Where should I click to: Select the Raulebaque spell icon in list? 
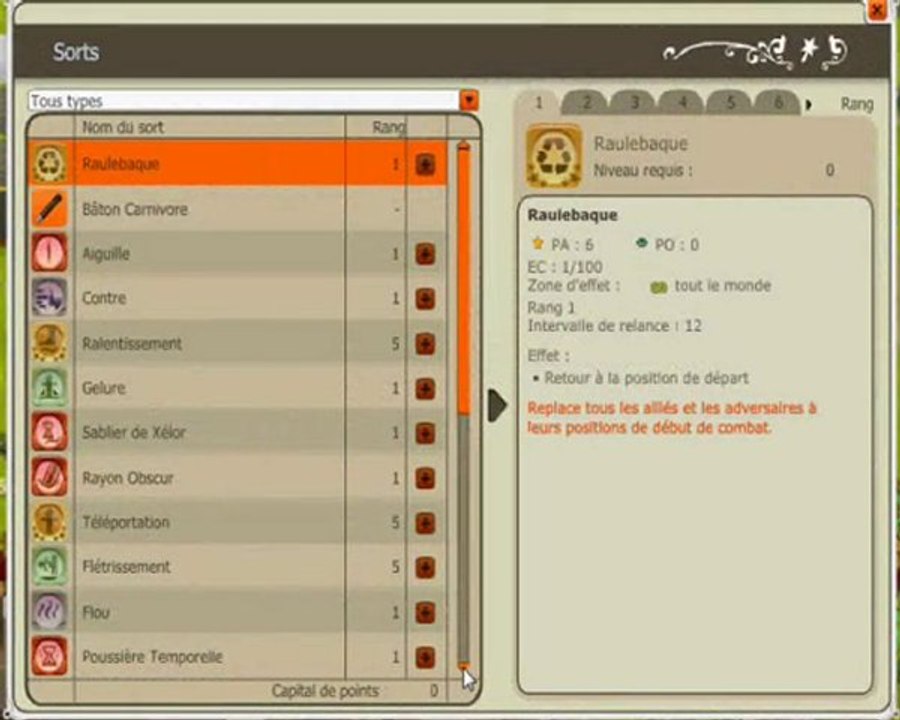[x=49, y=164]
